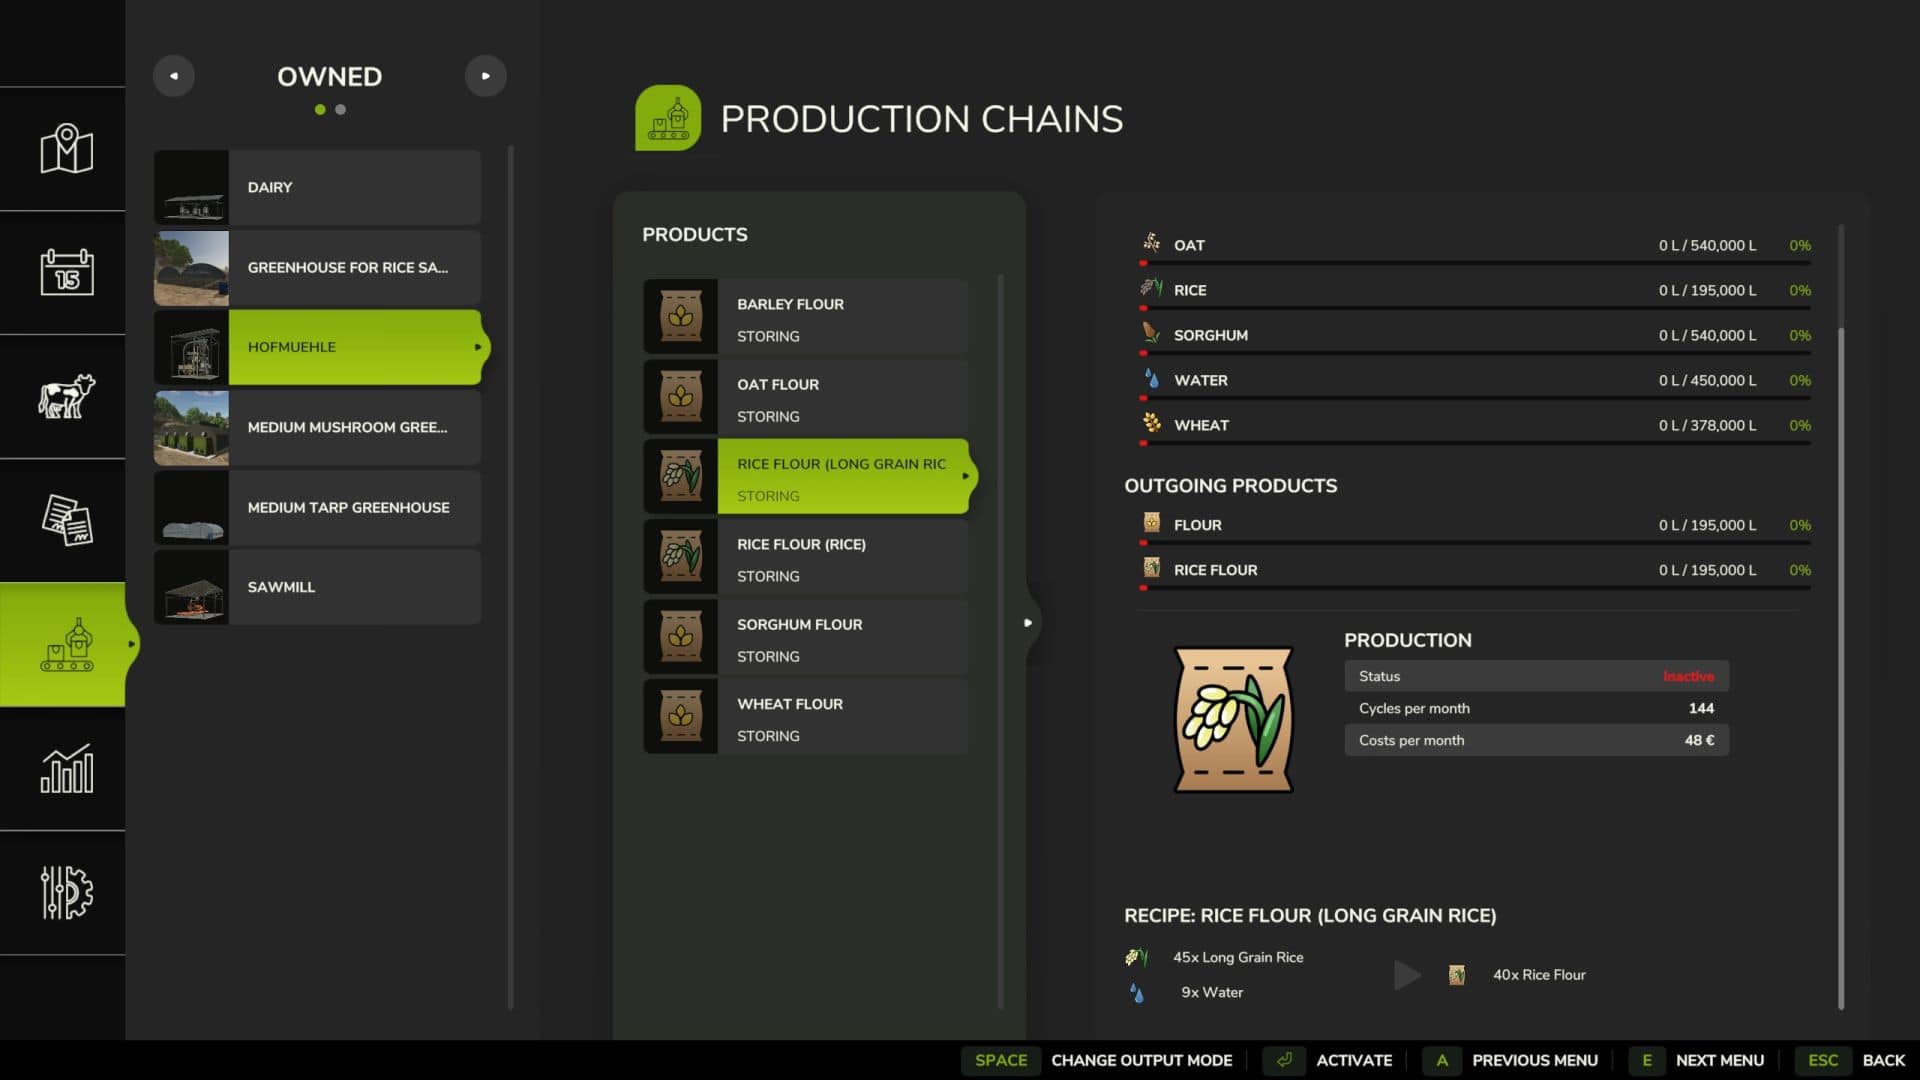Choose the Wheat Flour product
The width and height of the screenshot is (1920, 1080).
[806, 718]
